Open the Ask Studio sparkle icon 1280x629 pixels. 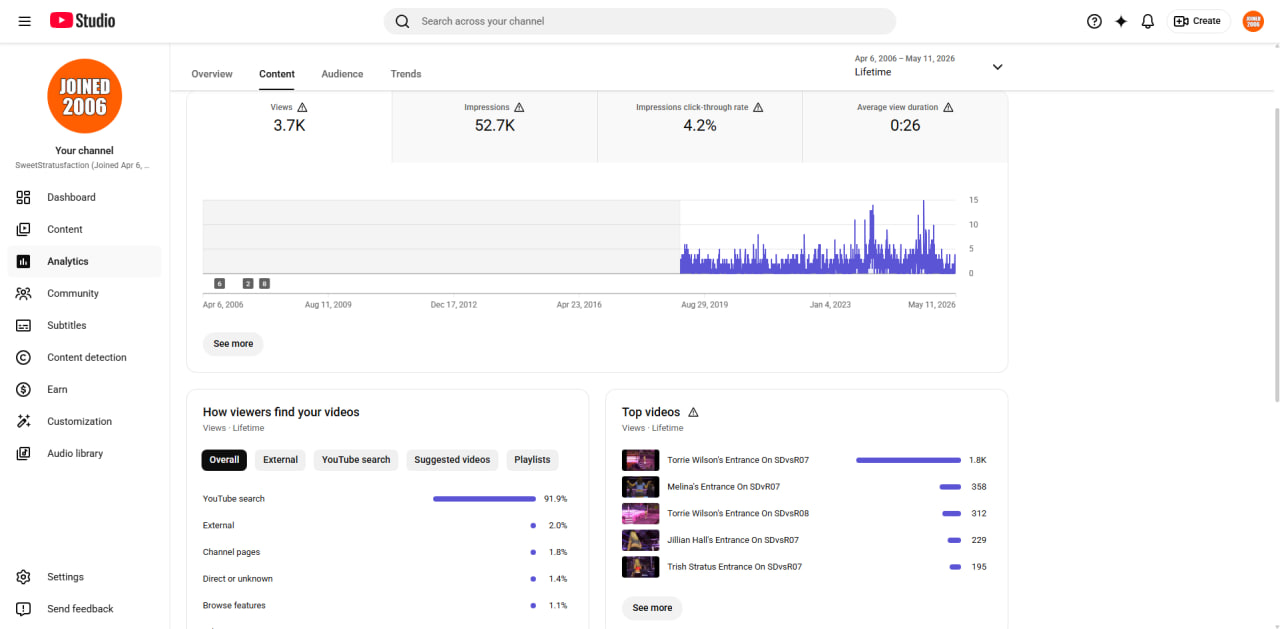pos(1121,21)
